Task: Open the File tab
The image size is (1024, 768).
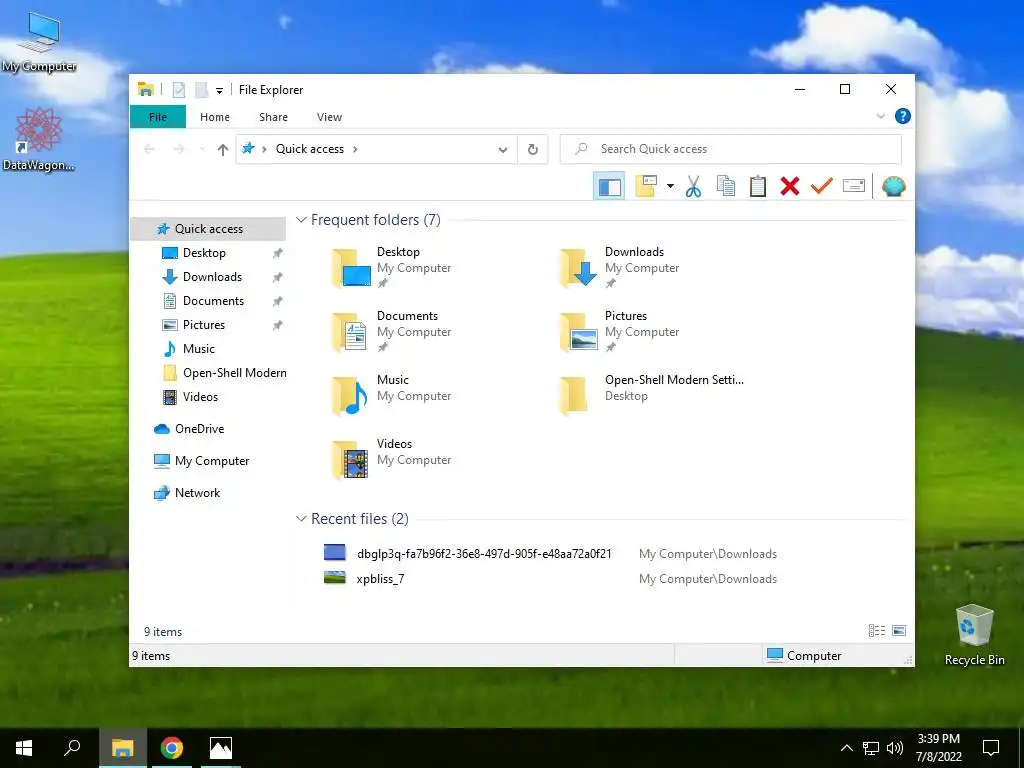Action: (x=158, y=117)
